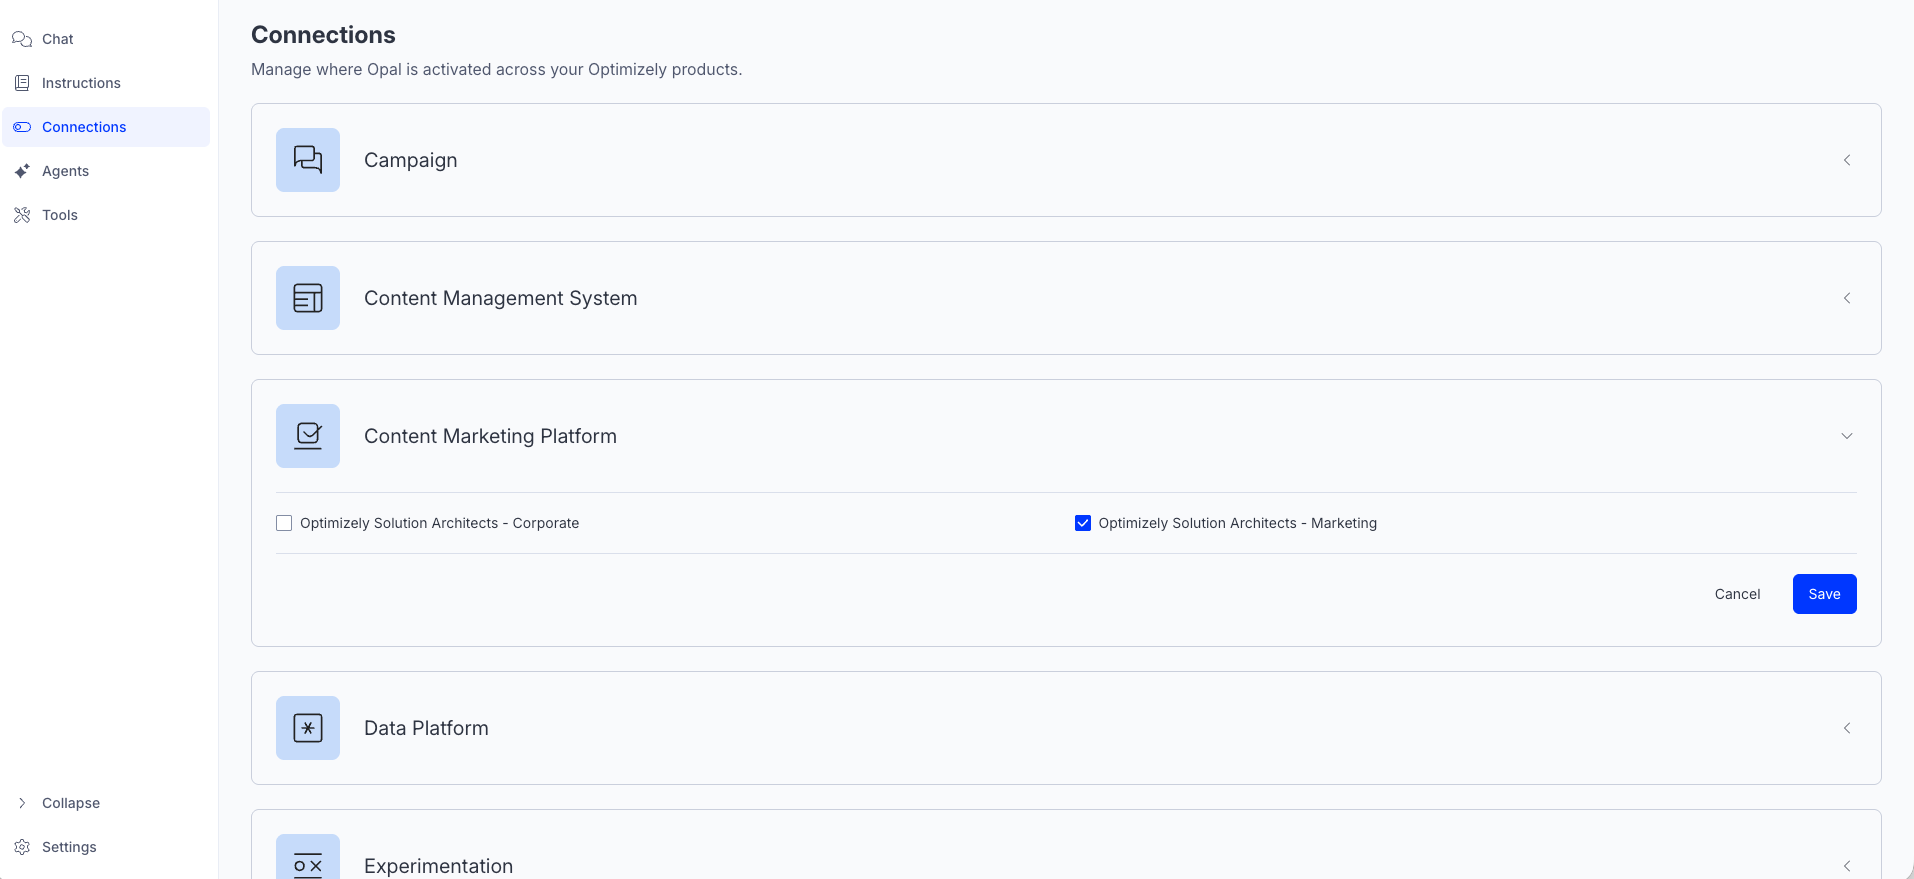Image resolution: width=1914 pixels, height=879 pixels.
Task: Click the Content Management System layout icon
Action: pos(308,298)
